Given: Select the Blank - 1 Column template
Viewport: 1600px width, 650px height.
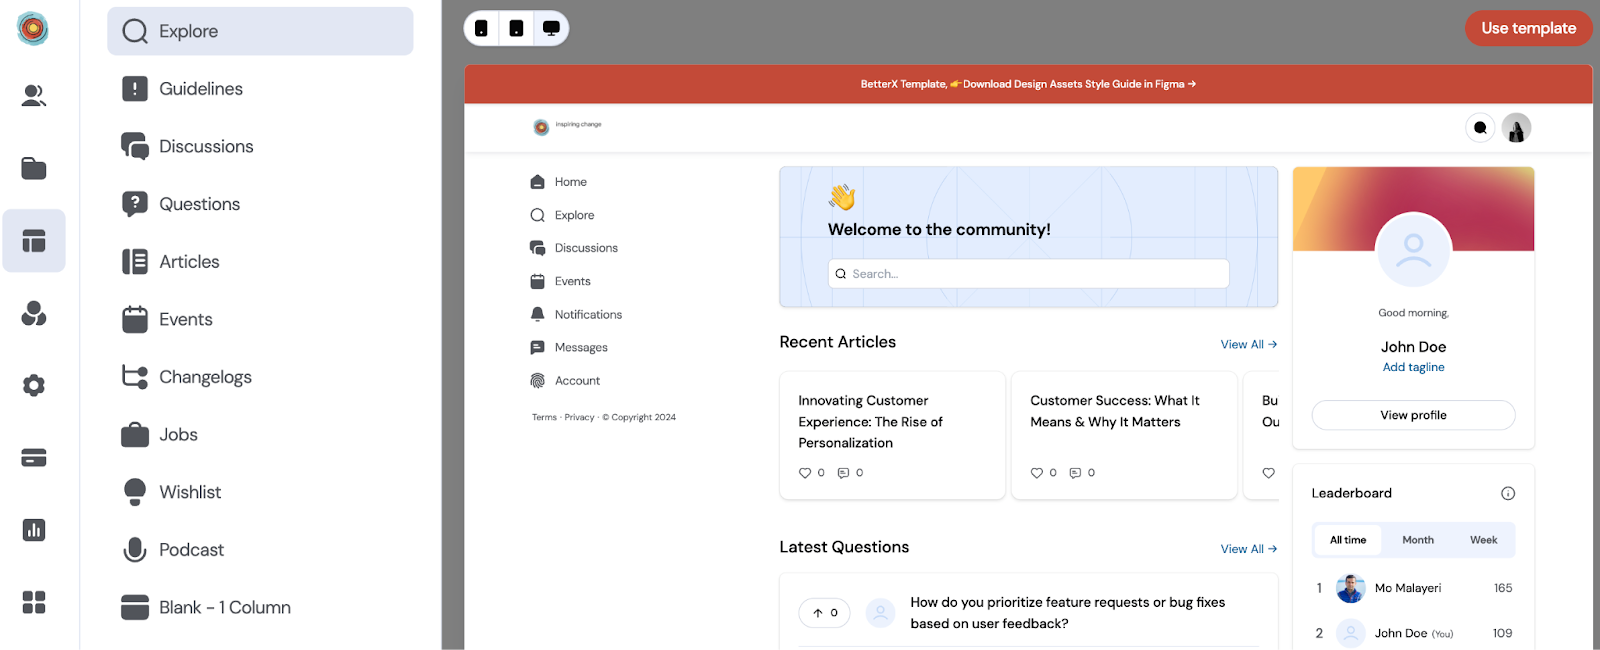Looking at the screenshot, I should click(x=260, y=608).
